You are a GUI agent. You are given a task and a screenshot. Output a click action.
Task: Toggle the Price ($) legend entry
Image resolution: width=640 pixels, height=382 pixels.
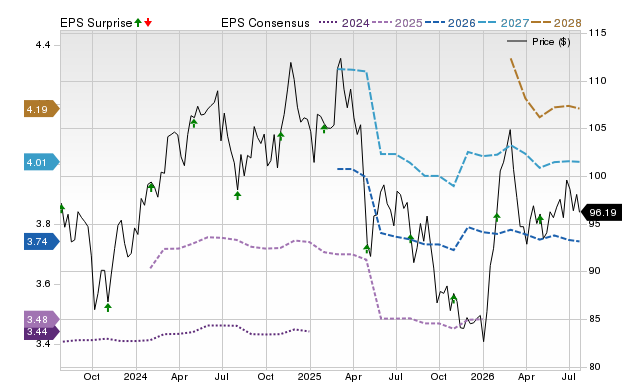(539, 42)
